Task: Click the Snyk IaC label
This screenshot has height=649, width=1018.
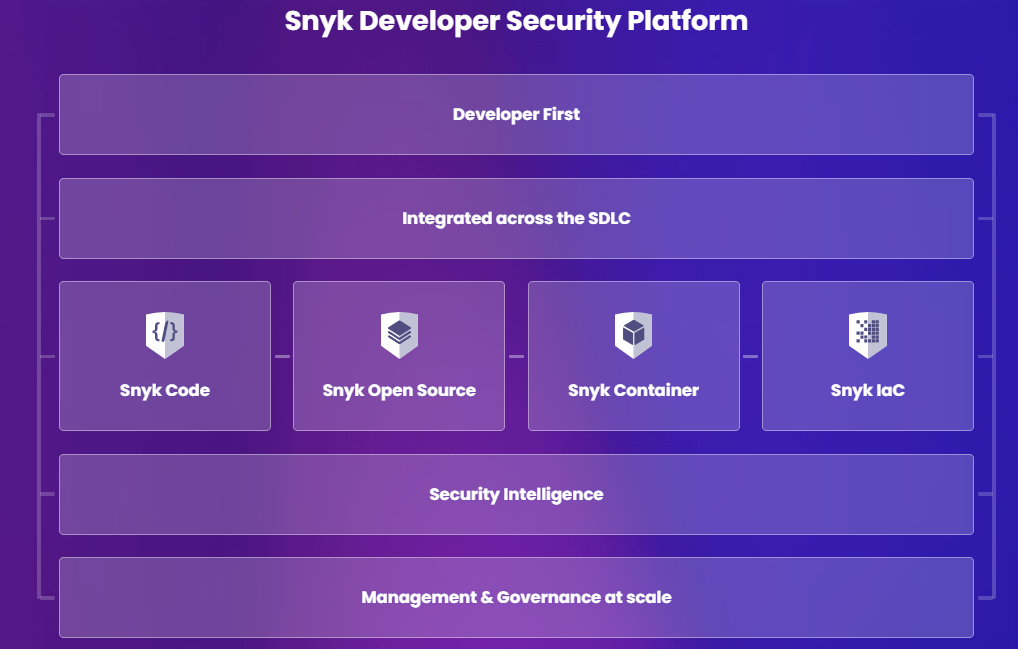Action: (868, 390)
